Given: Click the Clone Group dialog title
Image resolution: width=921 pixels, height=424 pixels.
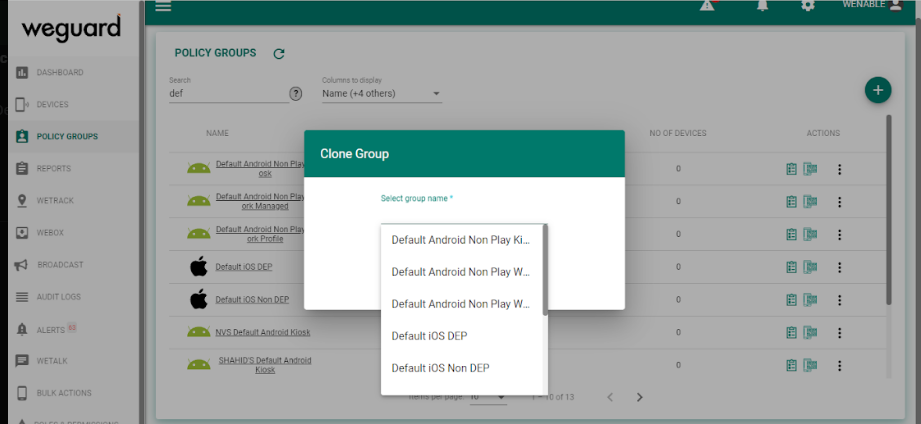Looking at the screenshot, I should click(355, 154).
